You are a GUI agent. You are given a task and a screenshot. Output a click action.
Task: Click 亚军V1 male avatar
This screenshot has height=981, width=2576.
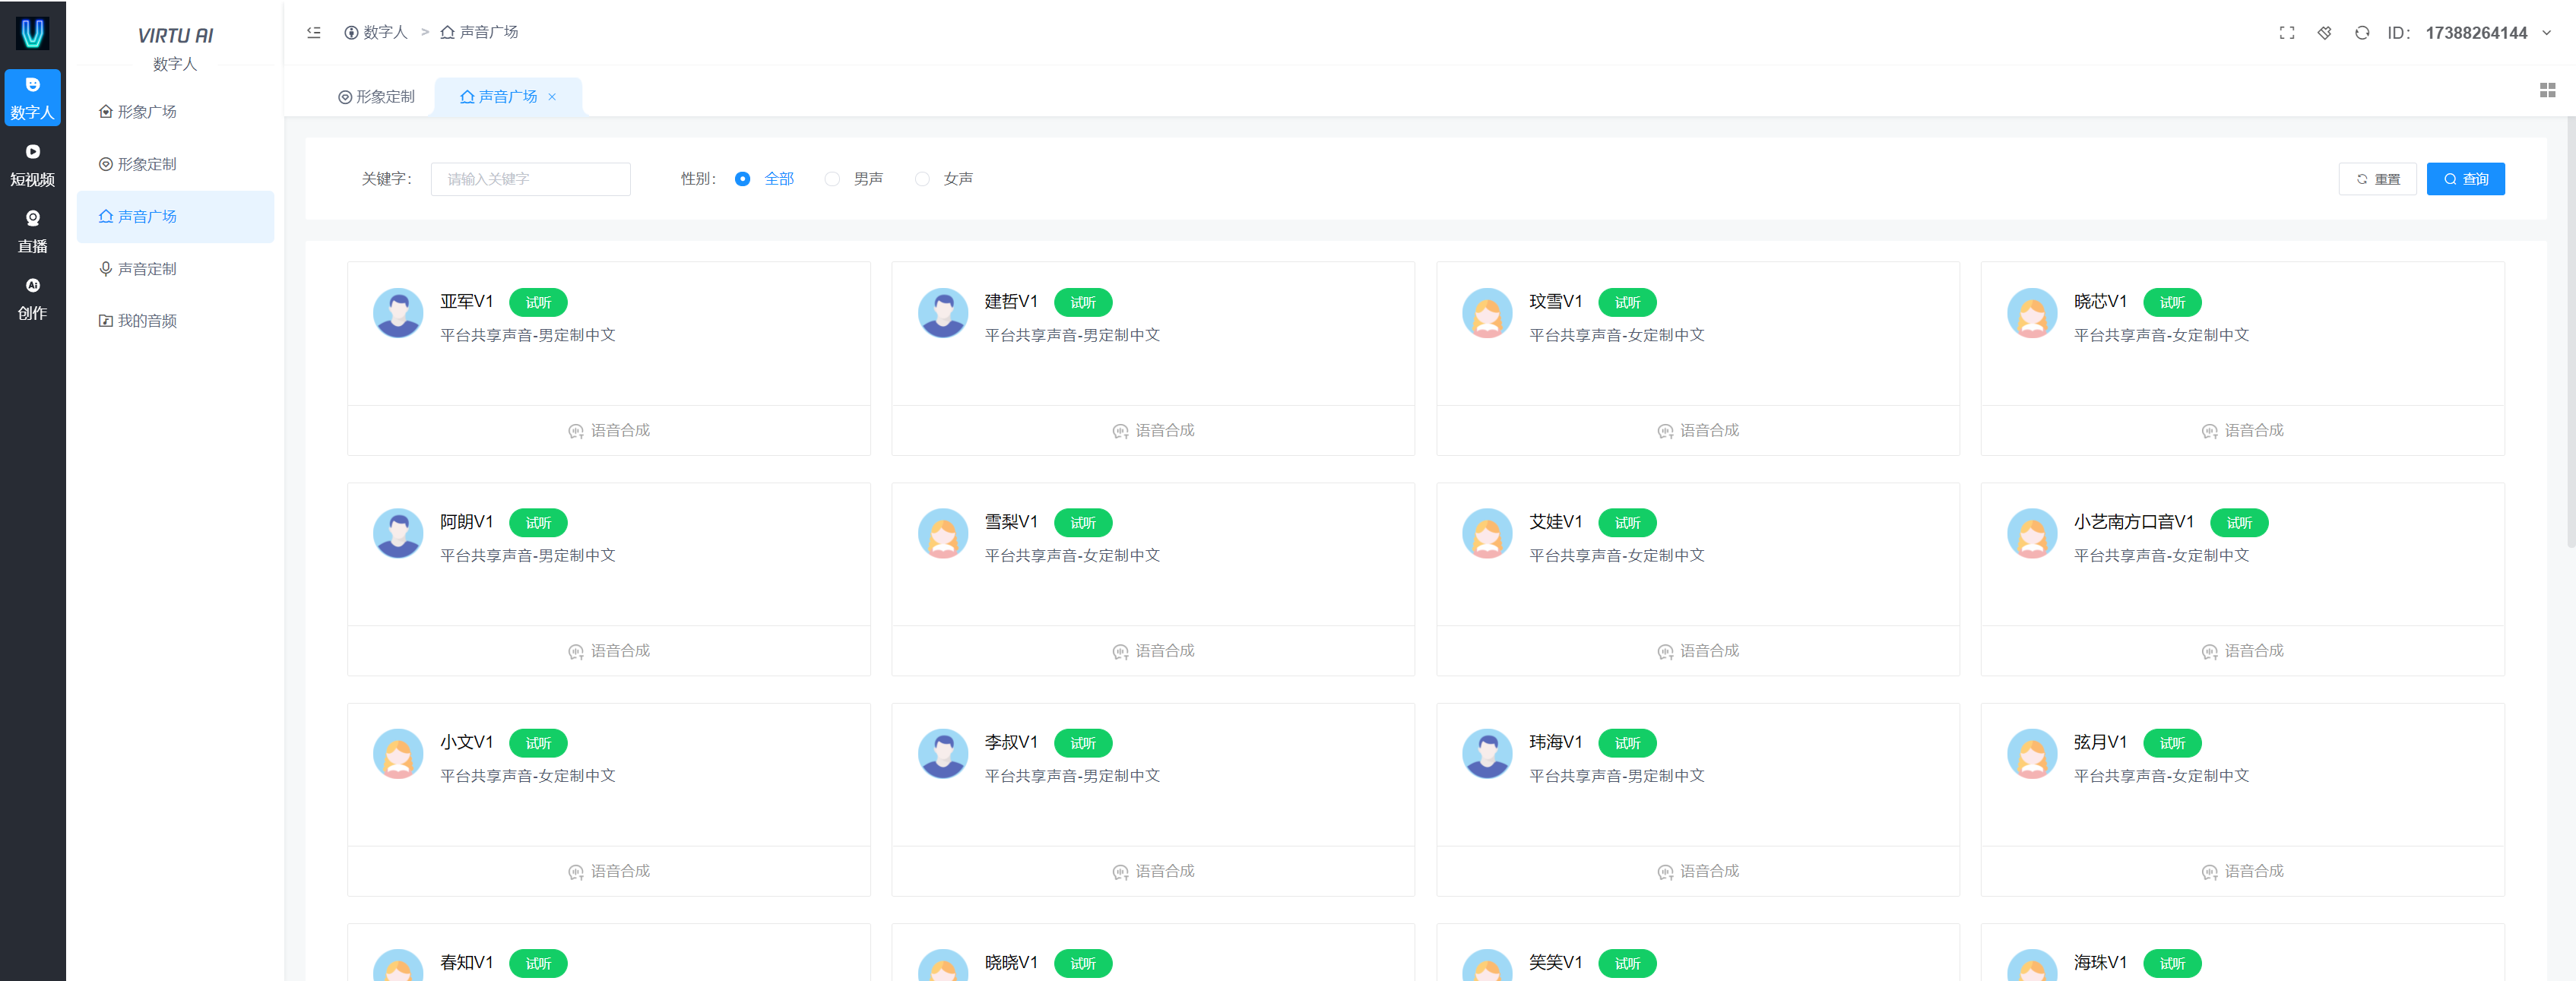(x=398, y=313)
